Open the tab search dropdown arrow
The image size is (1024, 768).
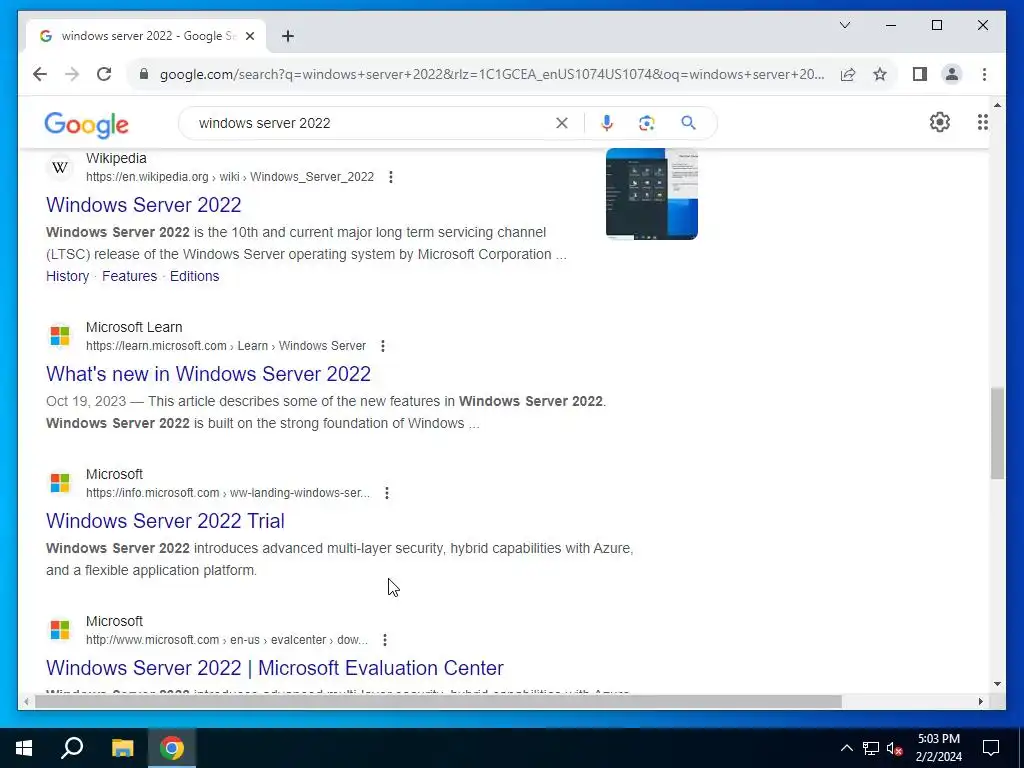click(844, 25)
